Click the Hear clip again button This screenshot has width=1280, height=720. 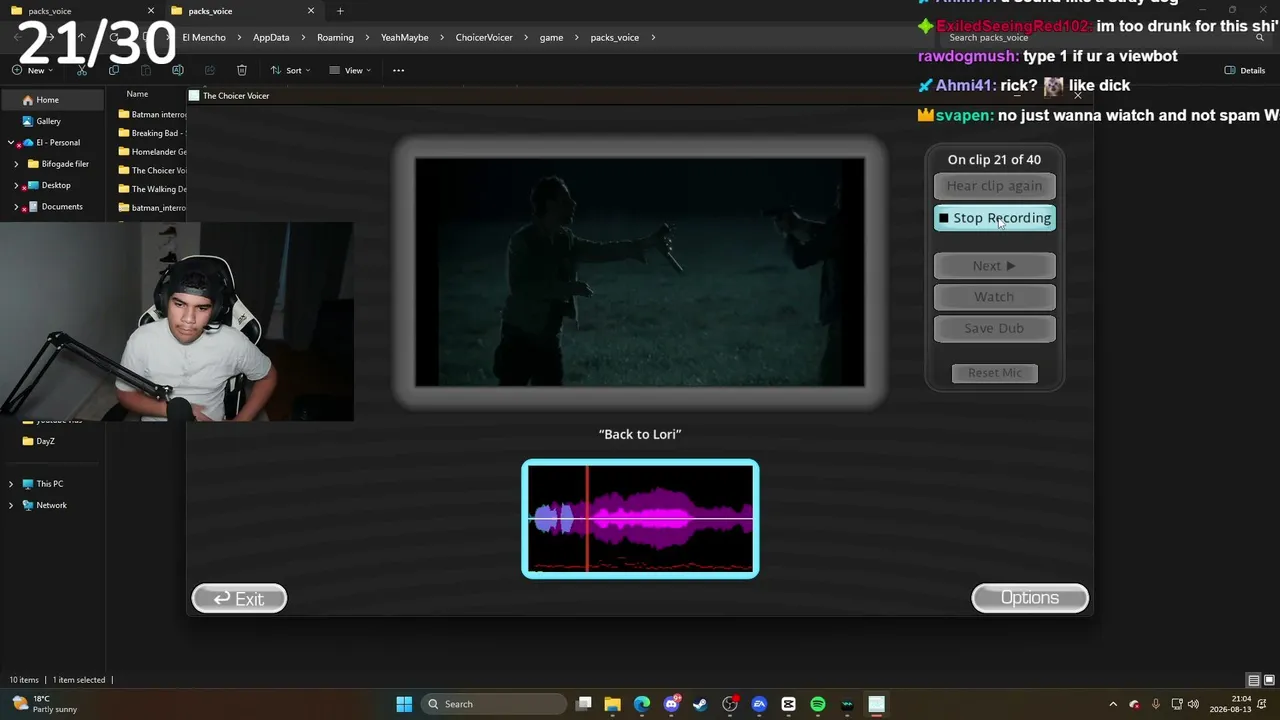pyautogui.click(x=995, y=186)
